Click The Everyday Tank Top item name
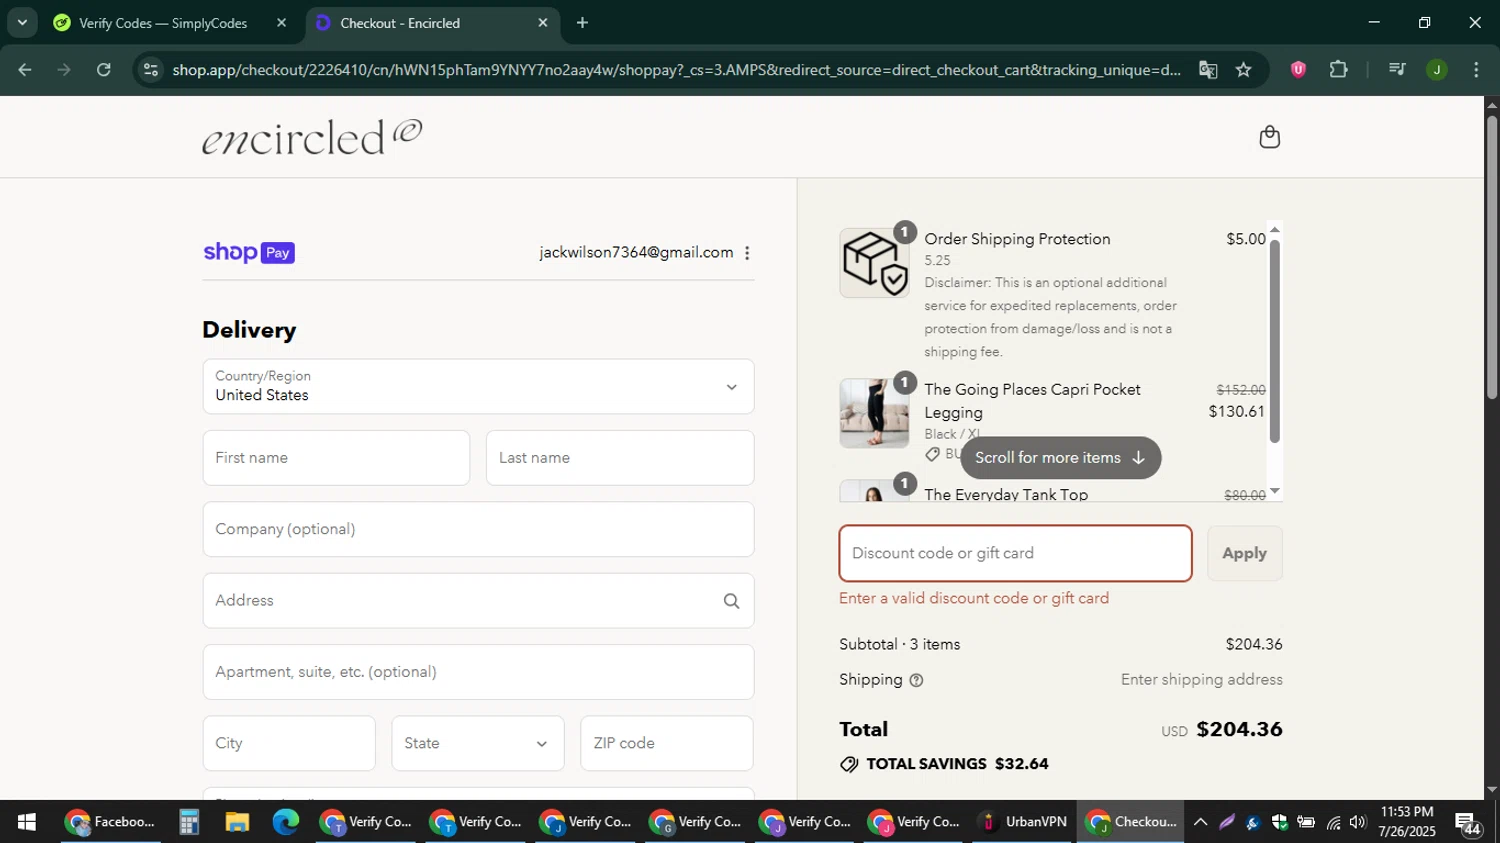 [x=1006, y=494]
